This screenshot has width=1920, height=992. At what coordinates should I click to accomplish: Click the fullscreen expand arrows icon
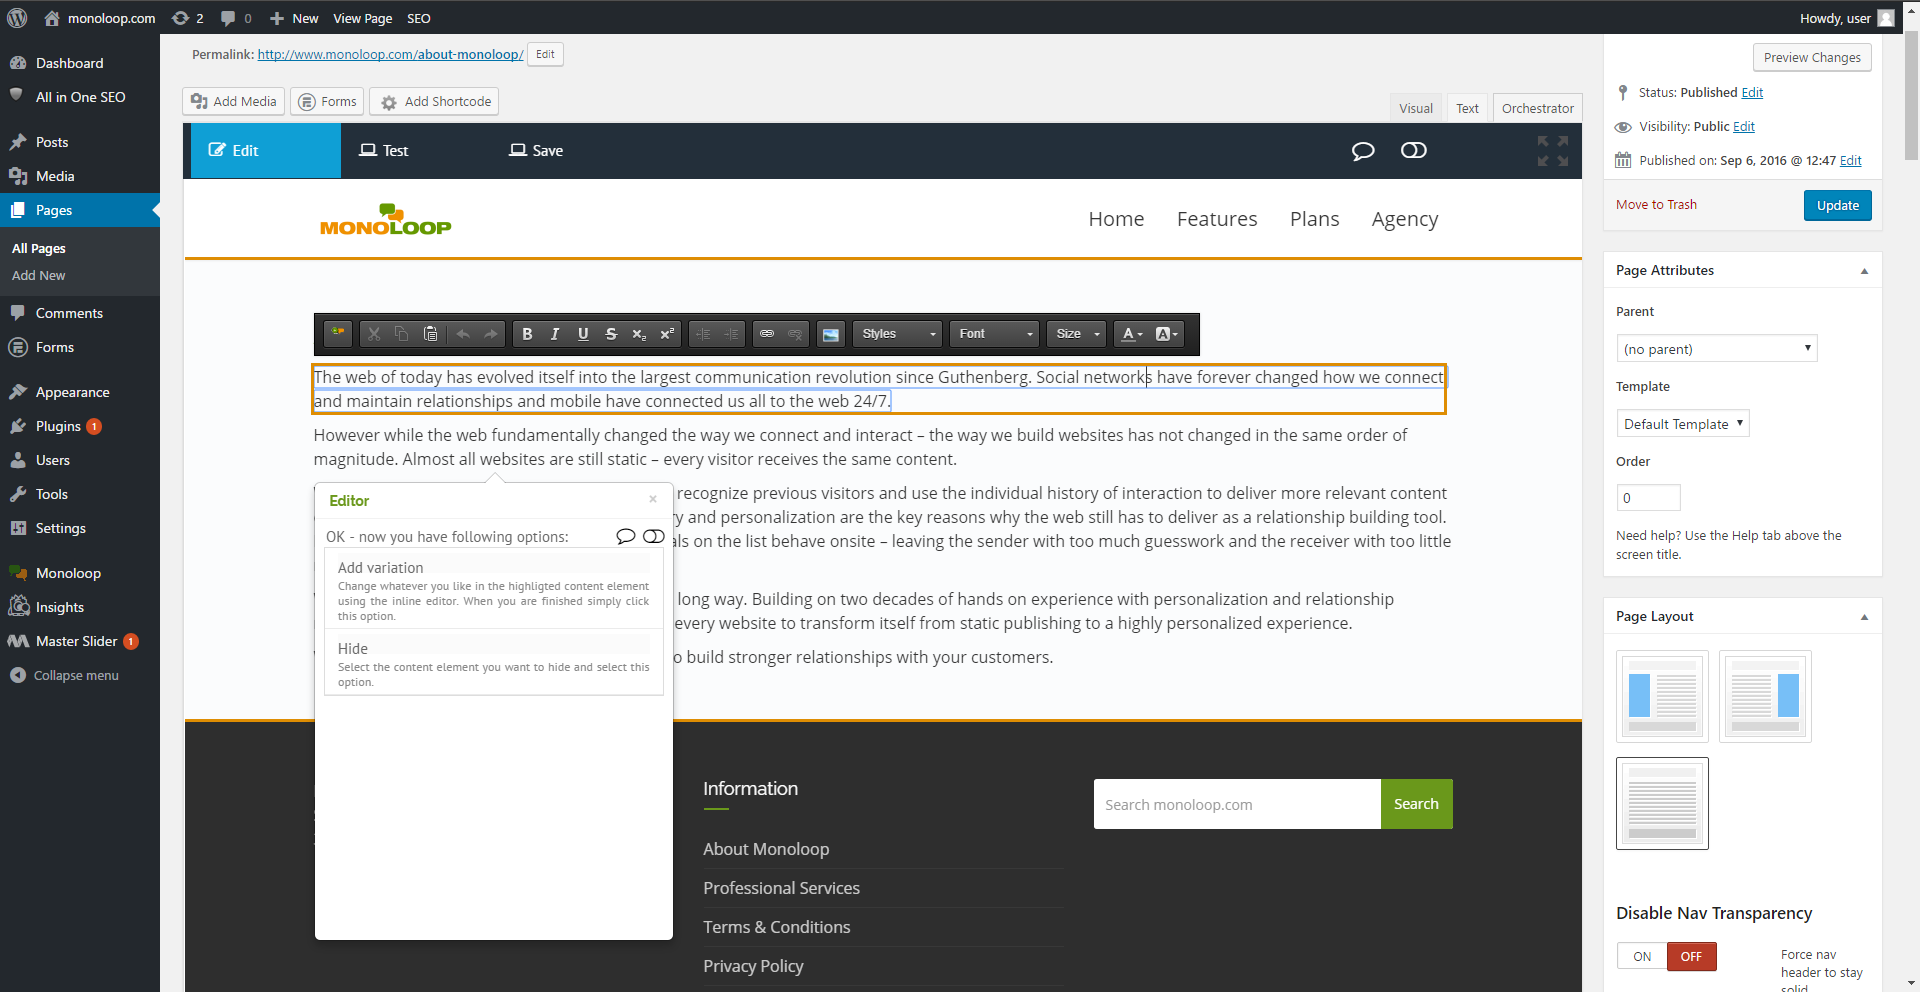(1553, 151)
